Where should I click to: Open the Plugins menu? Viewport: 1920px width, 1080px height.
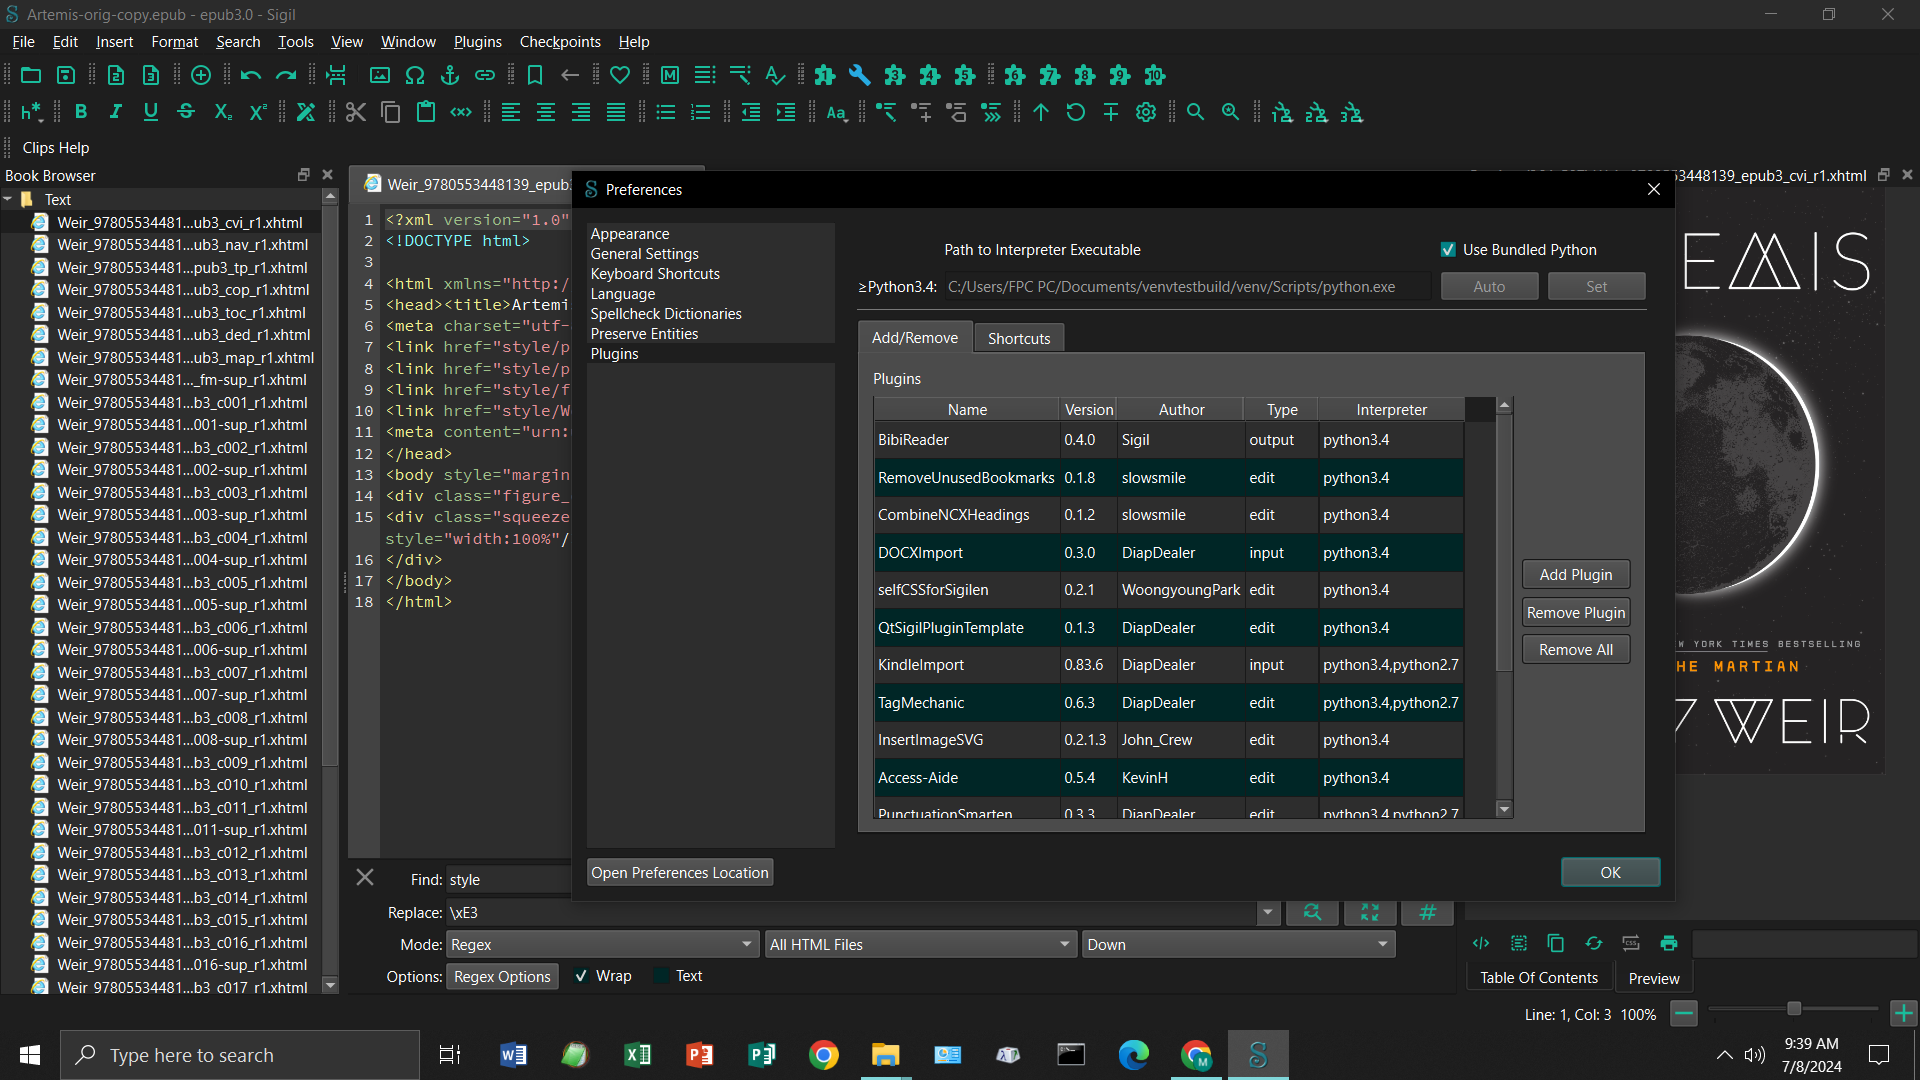point(477,42)
